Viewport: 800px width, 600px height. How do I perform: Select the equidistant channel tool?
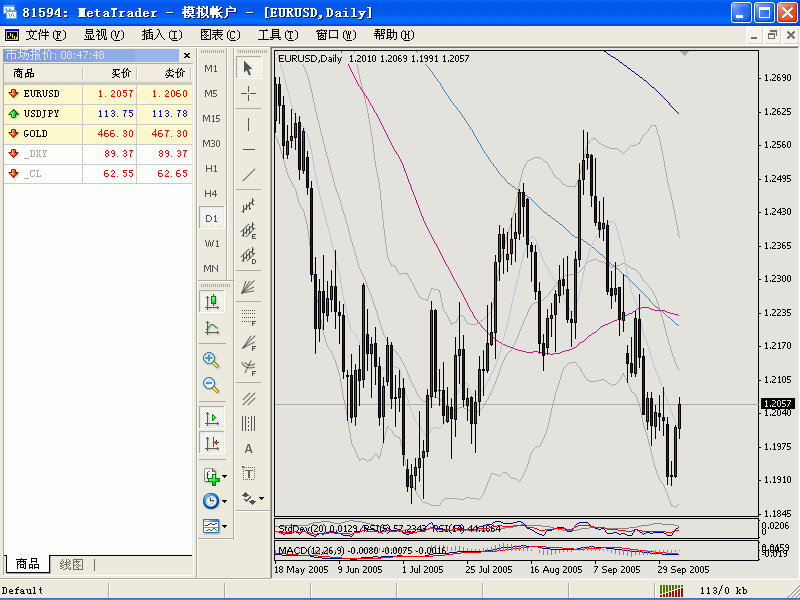click(x=248, y=398)
